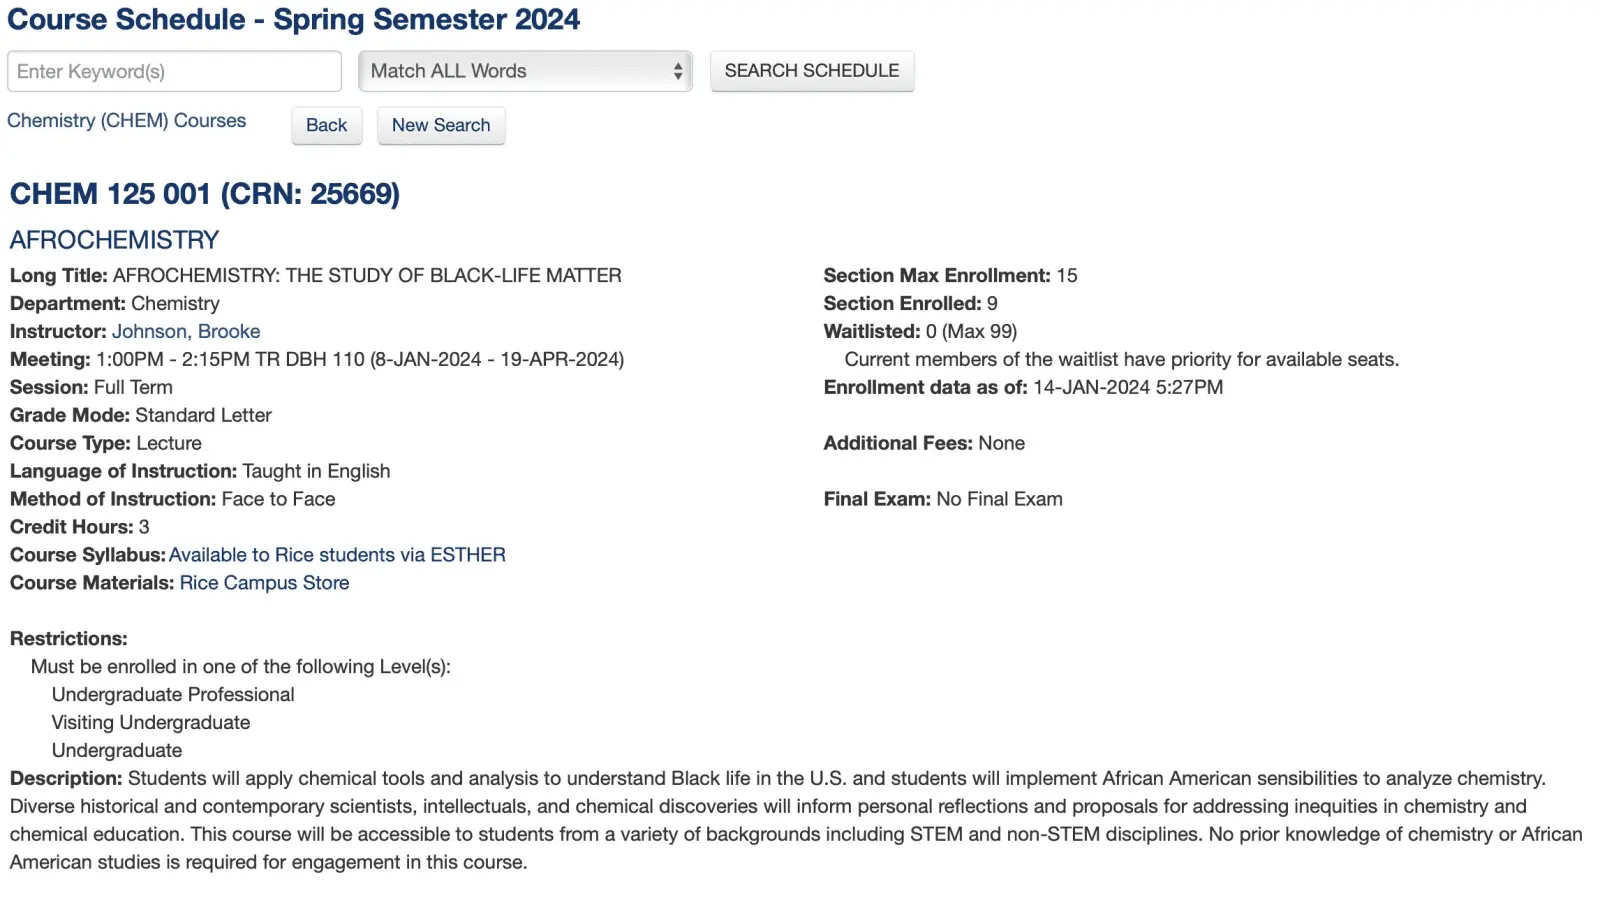Viewport: 1600px width, 912px height.
Task: Open instructor Johnson, Brooke's link
Action: tap(186, 332)
